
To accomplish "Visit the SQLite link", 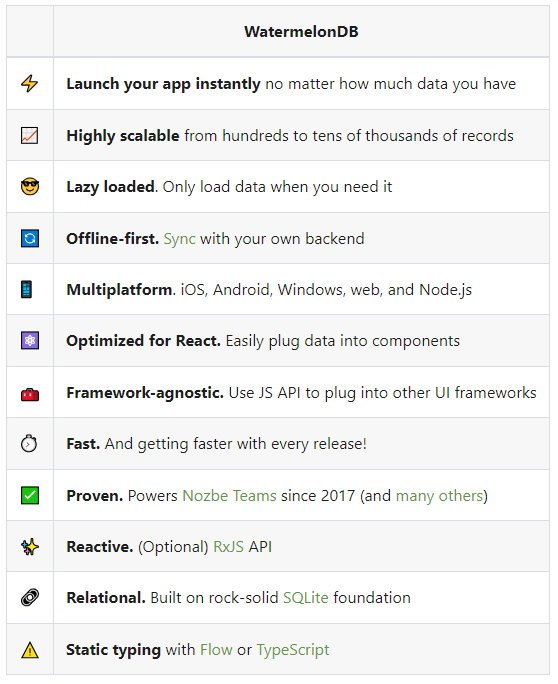I will [x=306, y=598].
